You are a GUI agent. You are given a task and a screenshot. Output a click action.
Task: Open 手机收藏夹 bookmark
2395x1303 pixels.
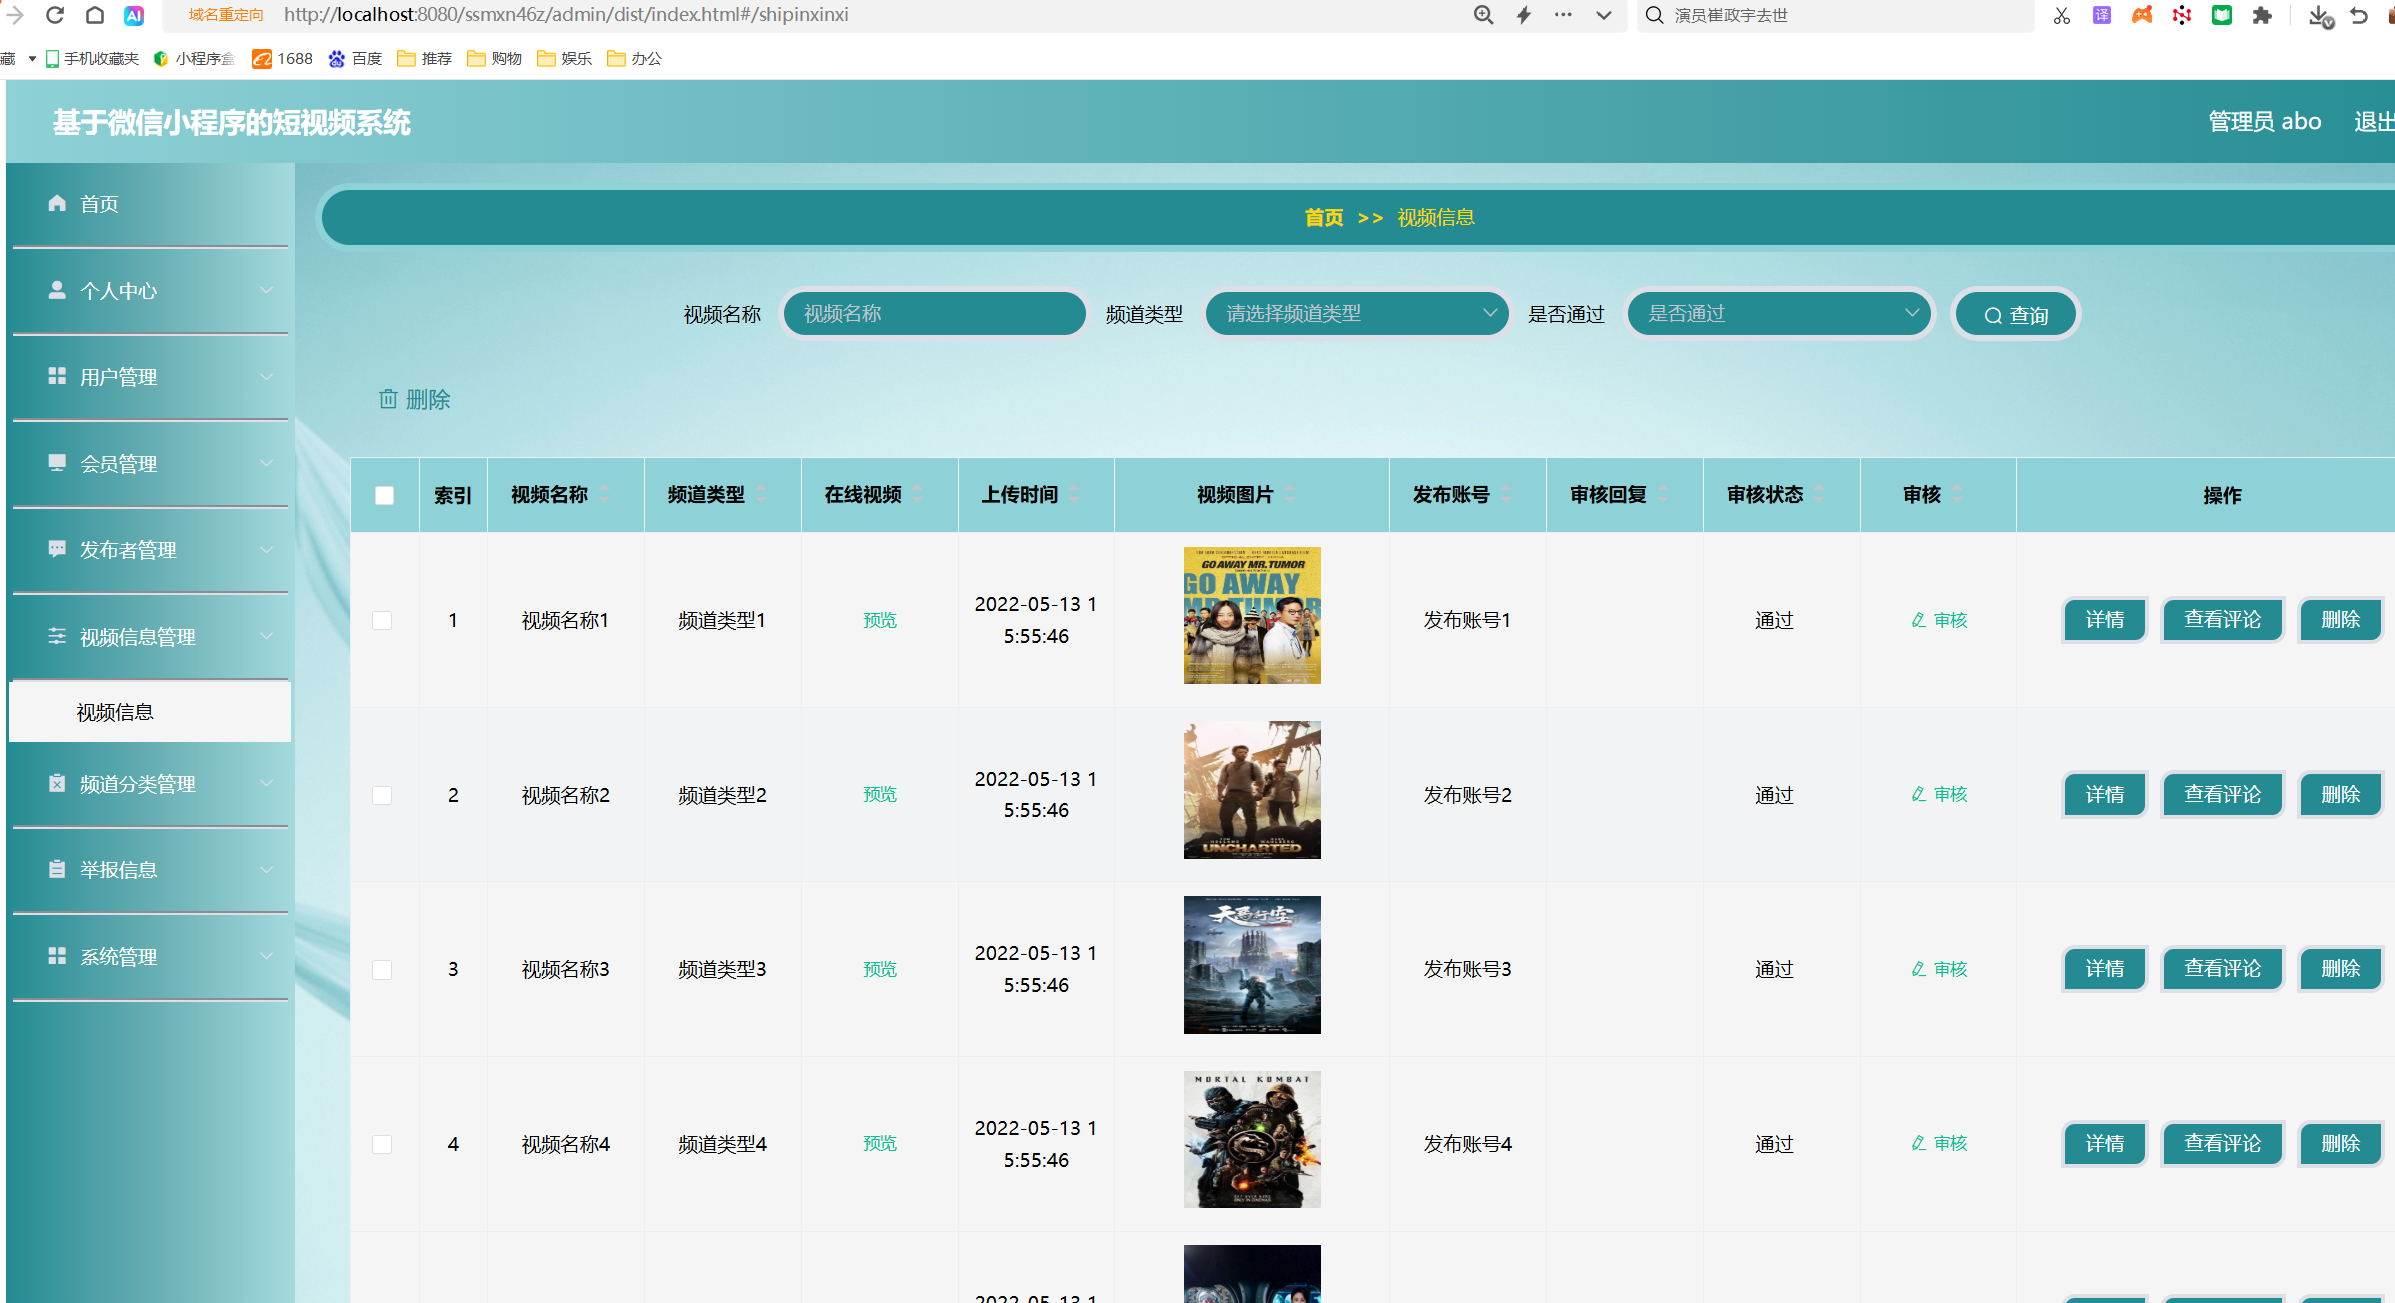coord(93,59)
